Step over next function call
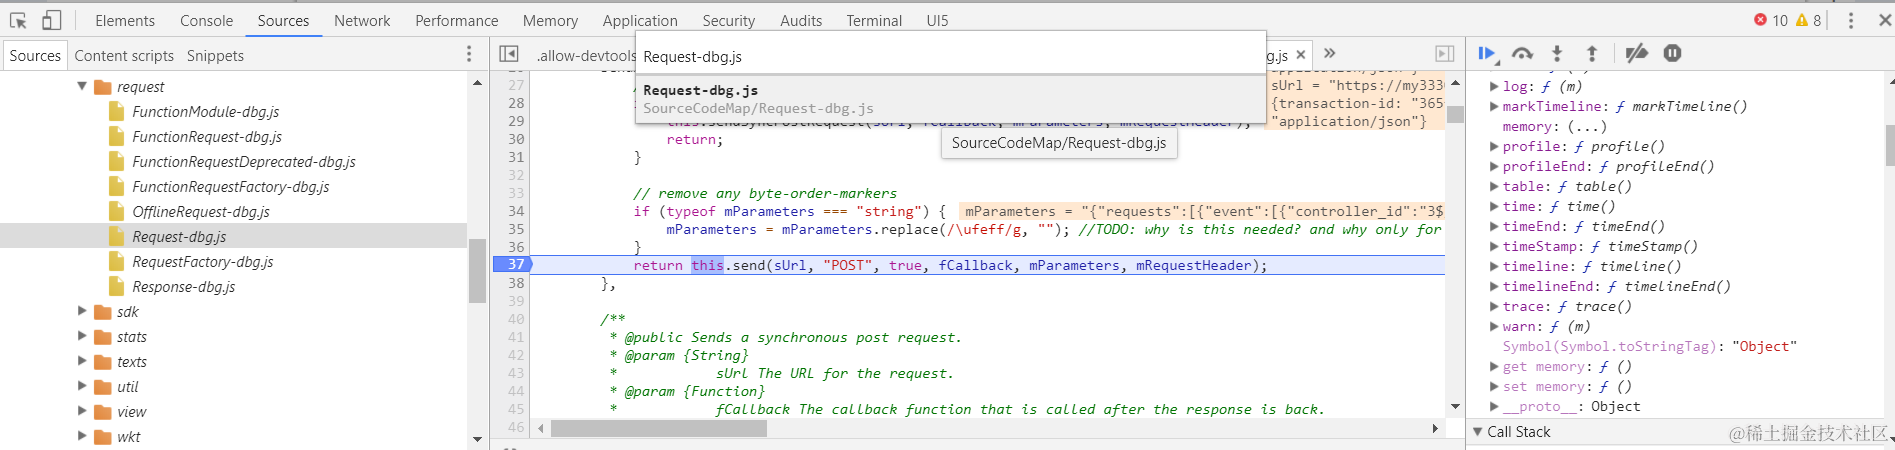Image resolution: width=1895 pixels, height=450 pixels. point(1522,54)
